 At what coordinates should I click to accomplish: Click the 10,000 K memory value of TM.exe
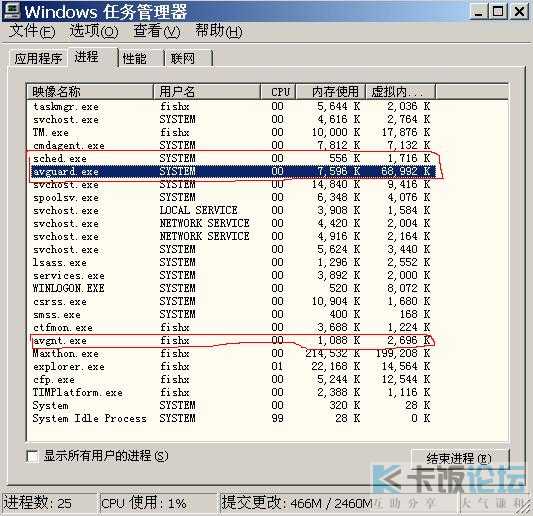[336, 132]
